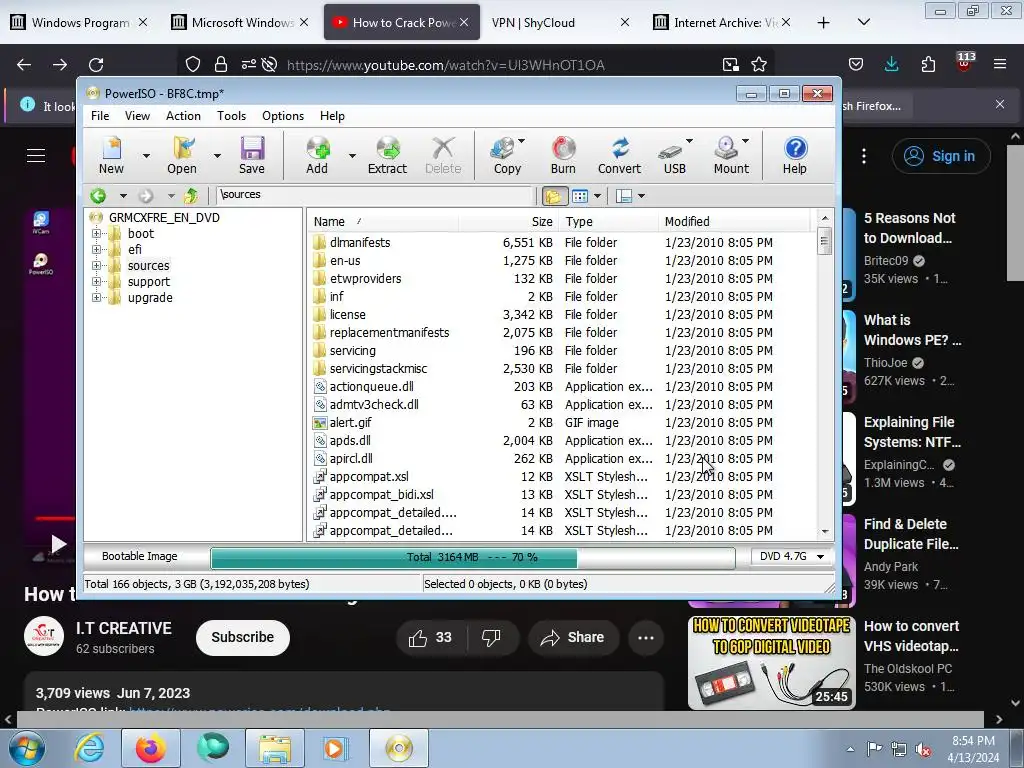1024x768 pixels.
Task: Open the File menu
Action: tap(100, 116)
